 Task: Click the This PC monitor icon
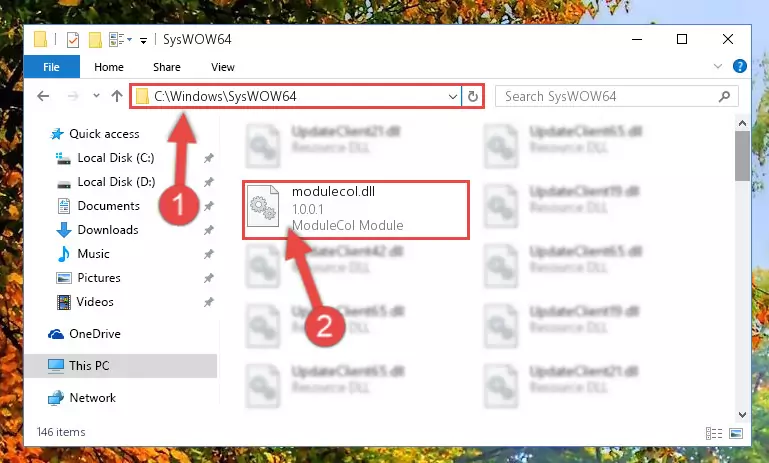(55, 366)
